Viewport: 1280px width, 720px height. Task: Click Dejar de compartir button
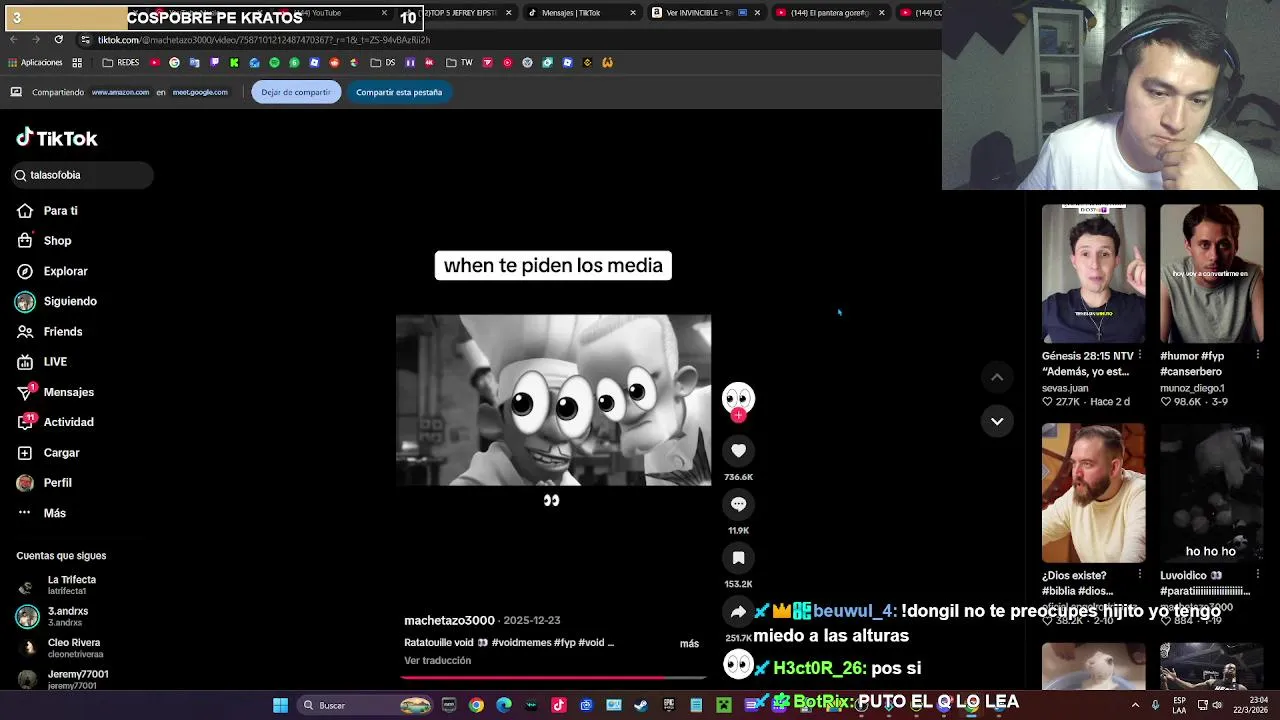tap(296, 92)
